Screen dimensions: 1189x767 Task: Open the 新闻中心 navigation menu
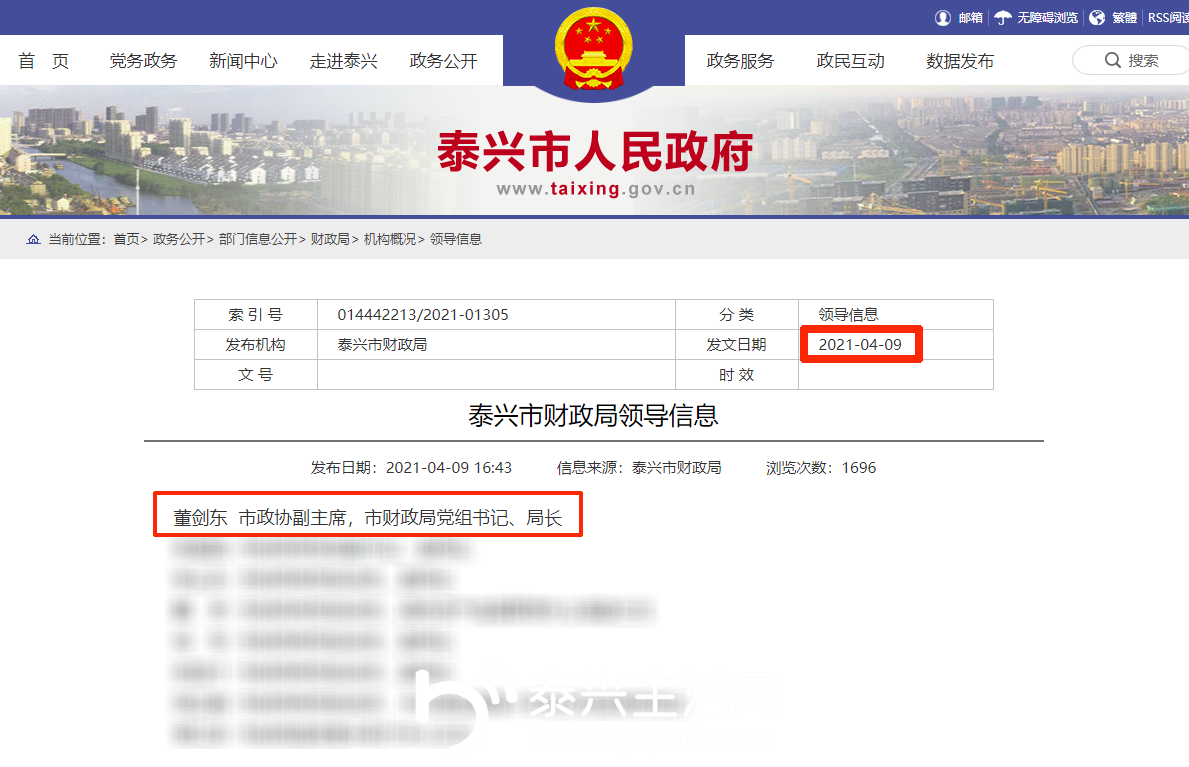coord(243,60)
